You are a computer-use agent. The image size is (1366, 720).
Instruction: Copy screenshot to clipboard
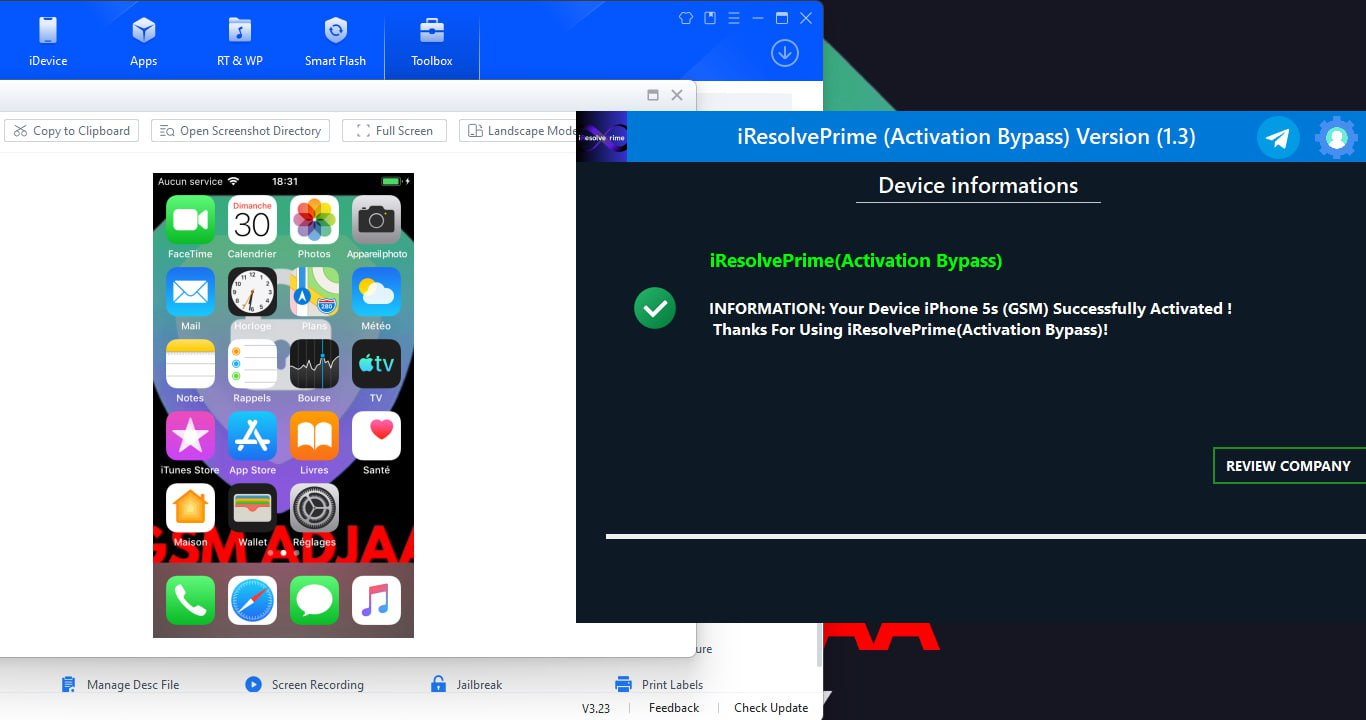click(71, 130)
